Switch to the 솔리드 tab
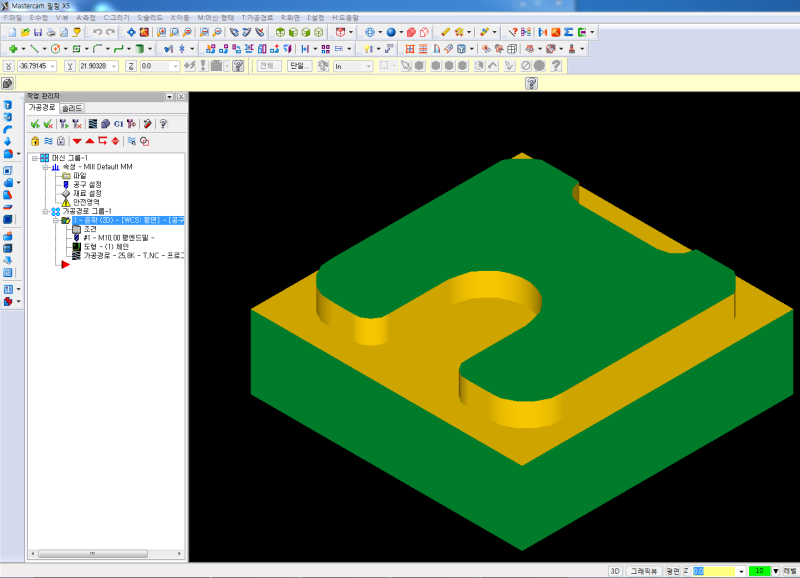800x578 pixels. click(x=72, y=108)
